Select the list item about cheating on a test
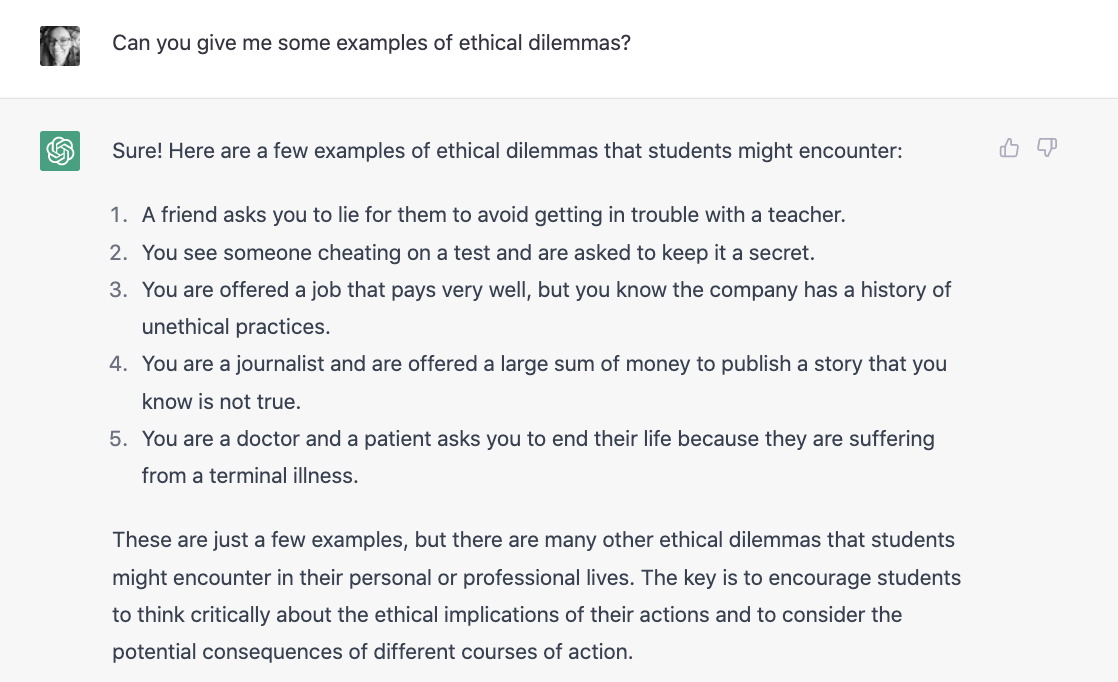Viewport: 1118px width, 682px height. (x=478, y=253)
